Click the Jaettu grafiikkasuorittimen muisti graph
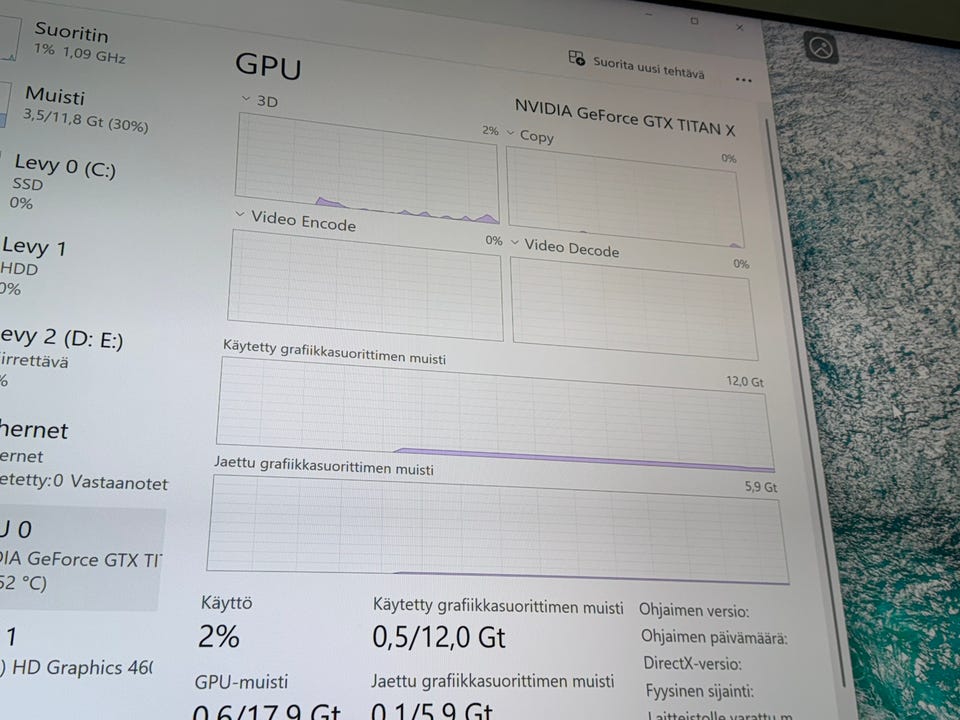 (497, 530)
